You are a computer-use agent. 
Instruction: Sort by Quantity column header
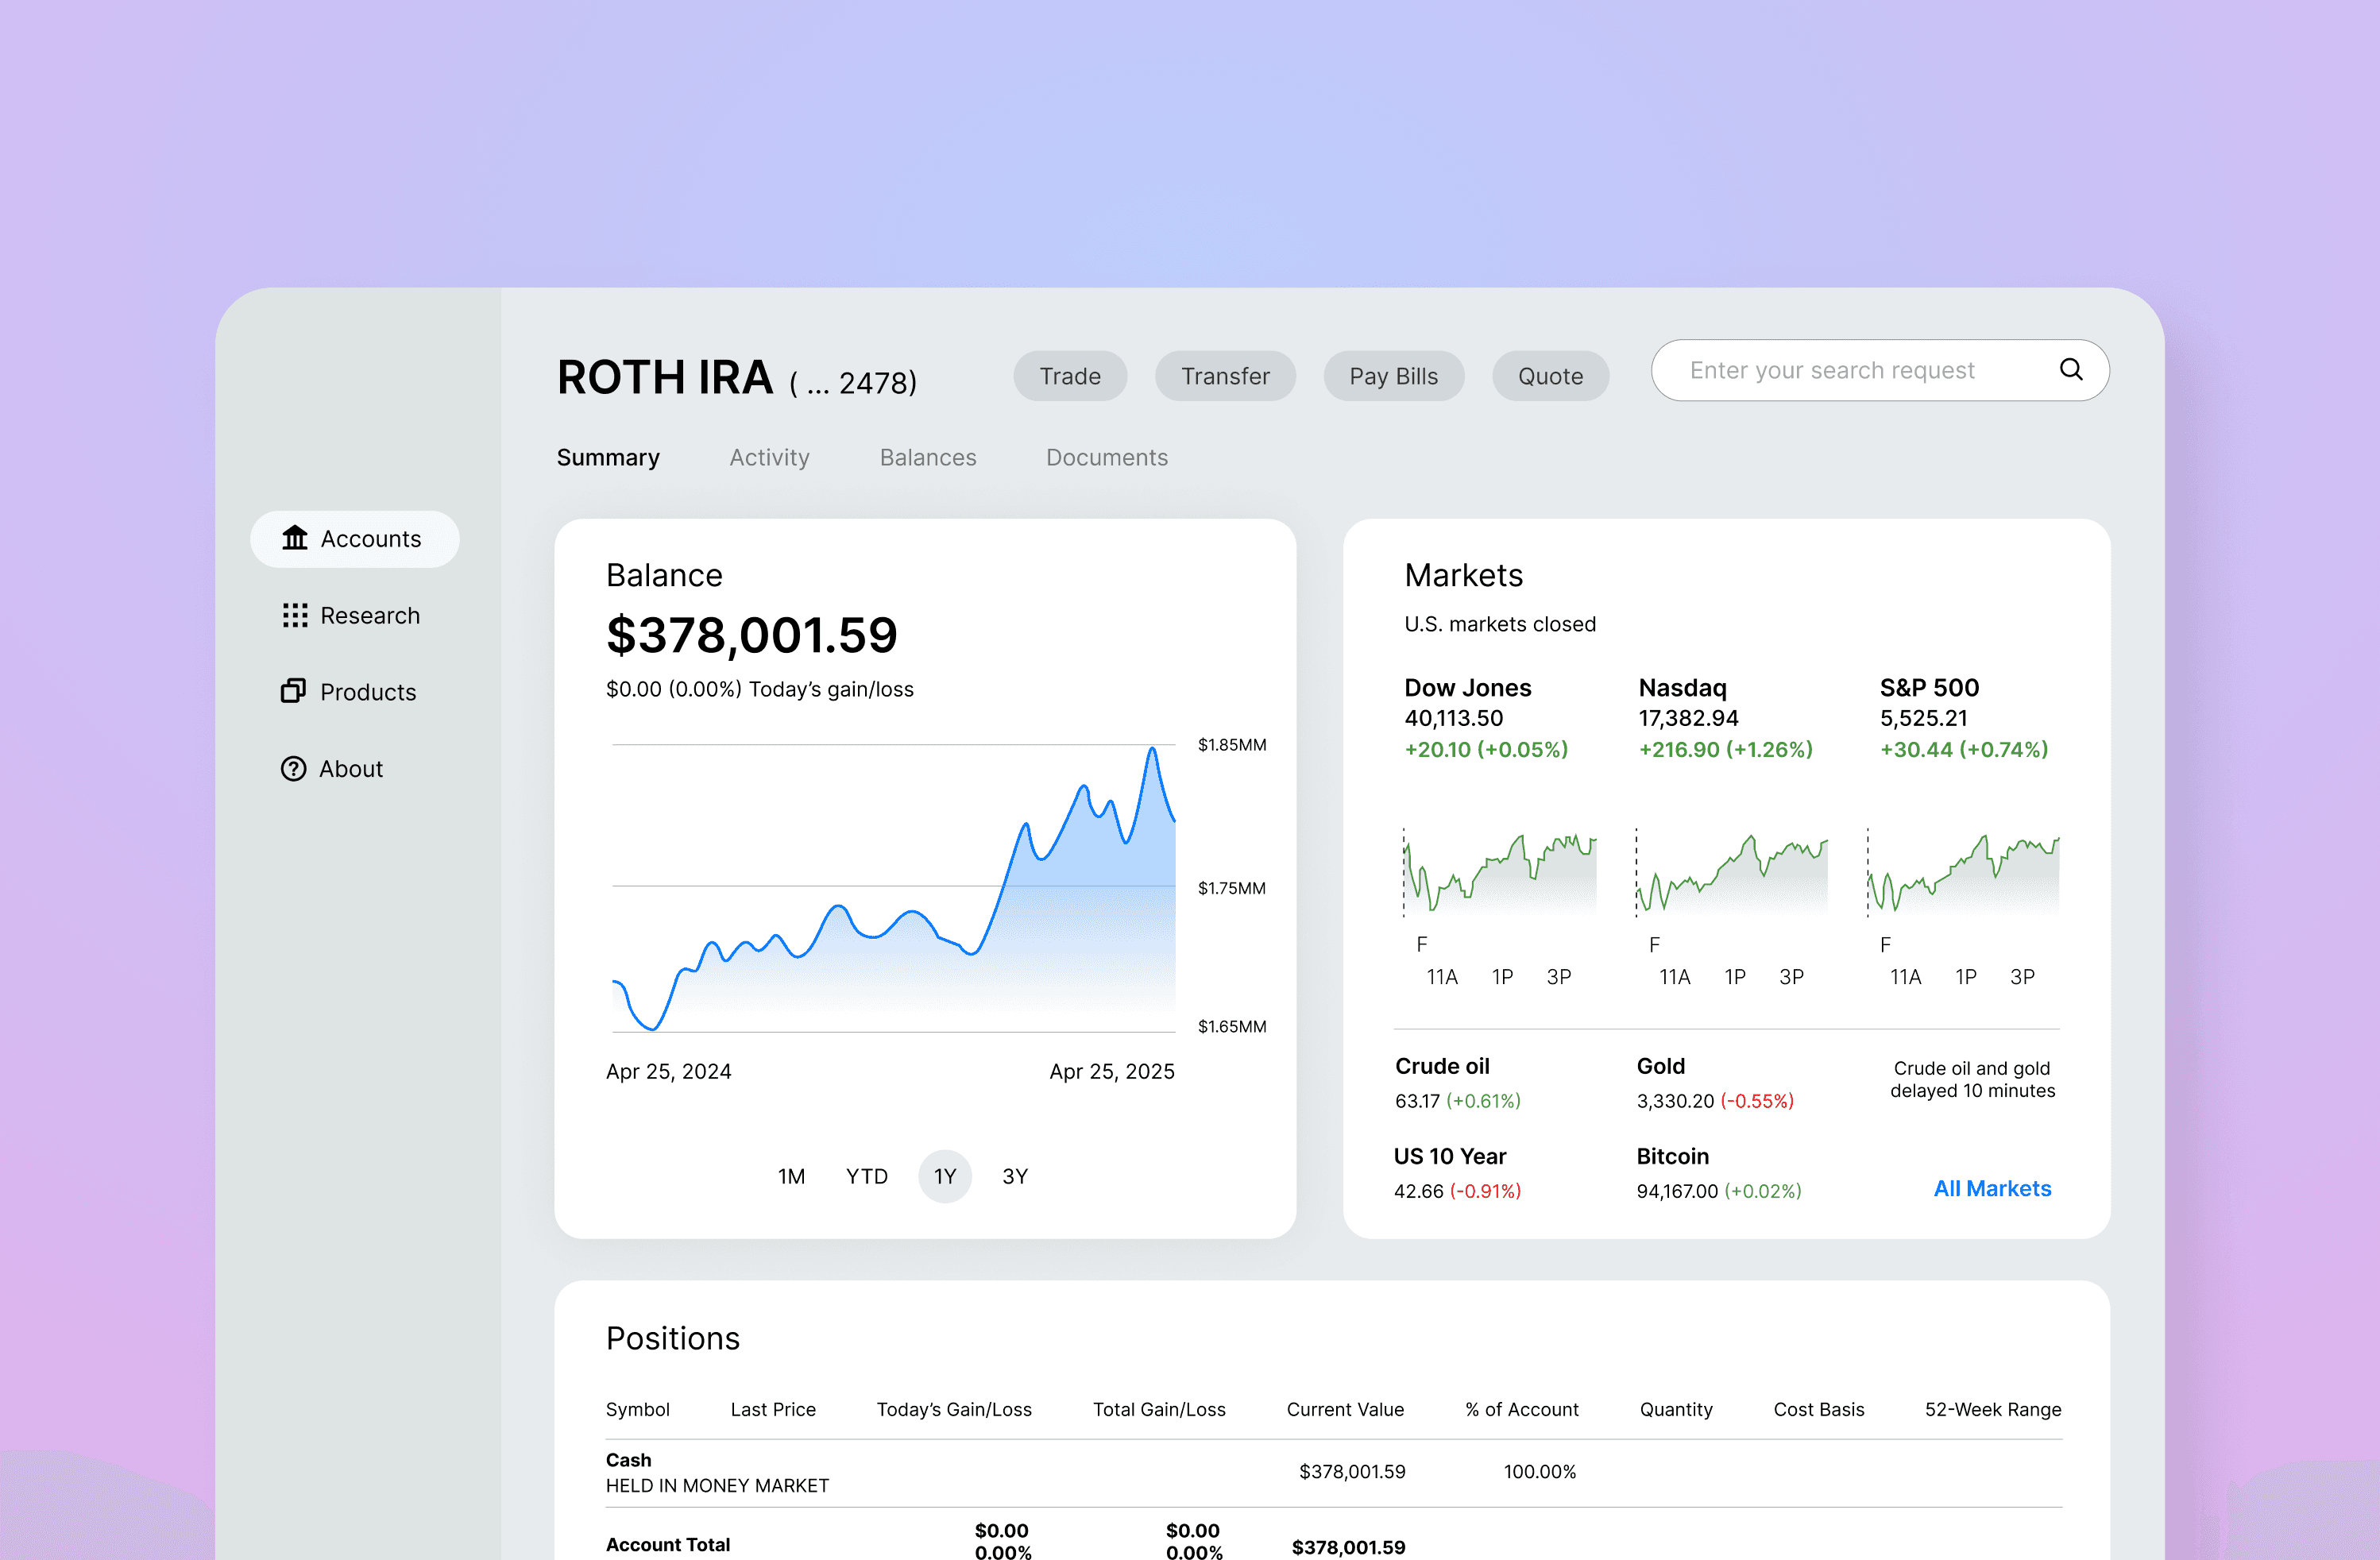1676,1410
